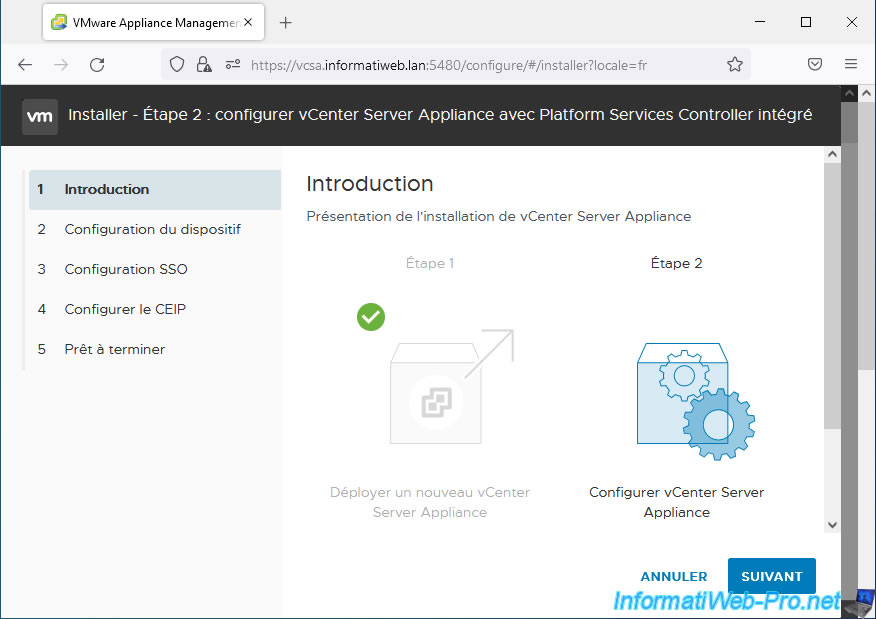Select the VMware Appliance Management browser tab
The height and width of the screenshot is (619, 876).
tap(153, 22)
